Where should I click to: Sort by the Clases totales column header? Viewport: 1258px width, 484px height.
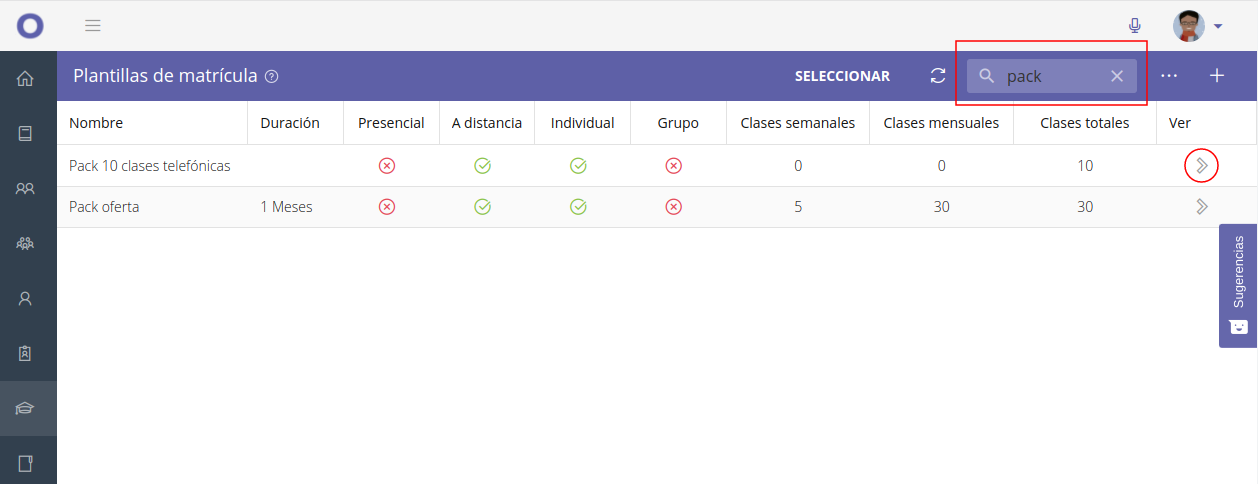point(1084,123)
